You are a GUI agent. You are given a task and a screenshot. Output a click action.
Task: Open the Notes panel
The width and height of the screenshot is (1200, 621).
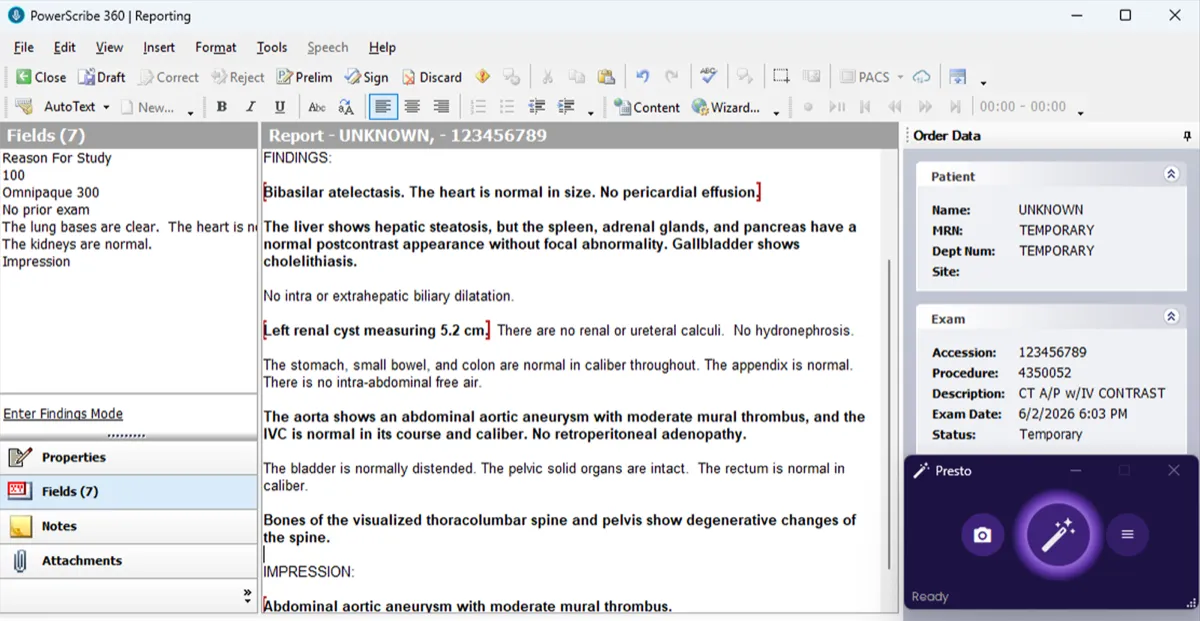(129, 526)
